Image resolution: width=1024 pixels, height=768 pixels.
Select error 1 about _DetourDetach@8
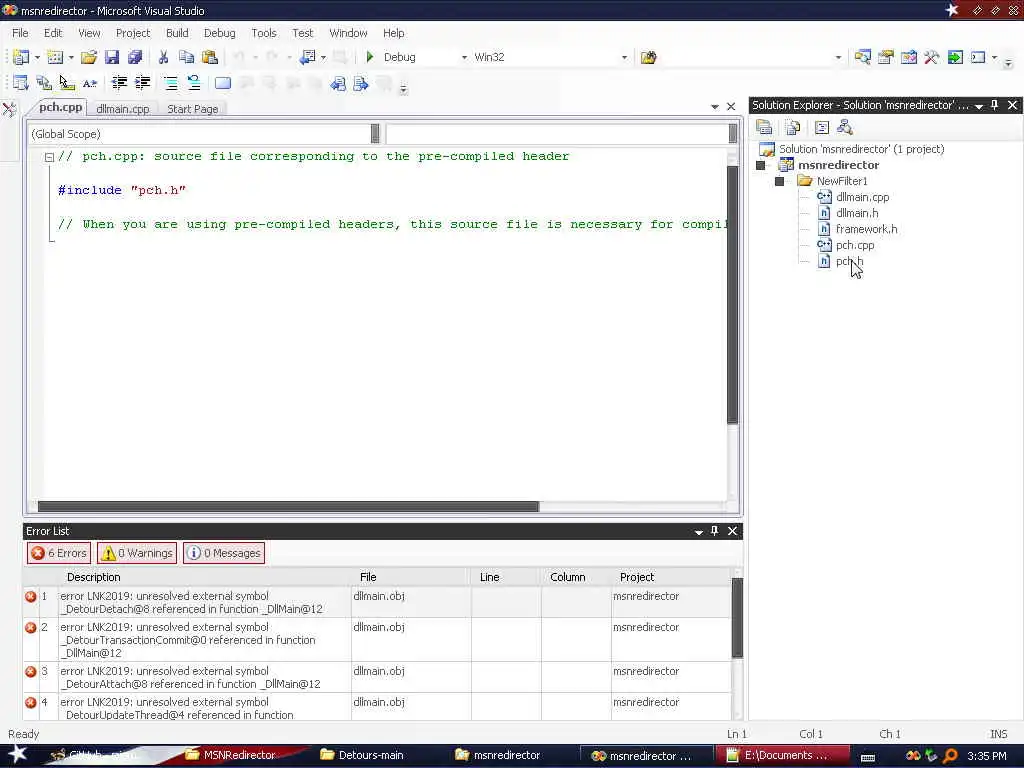tap(377, 602)
